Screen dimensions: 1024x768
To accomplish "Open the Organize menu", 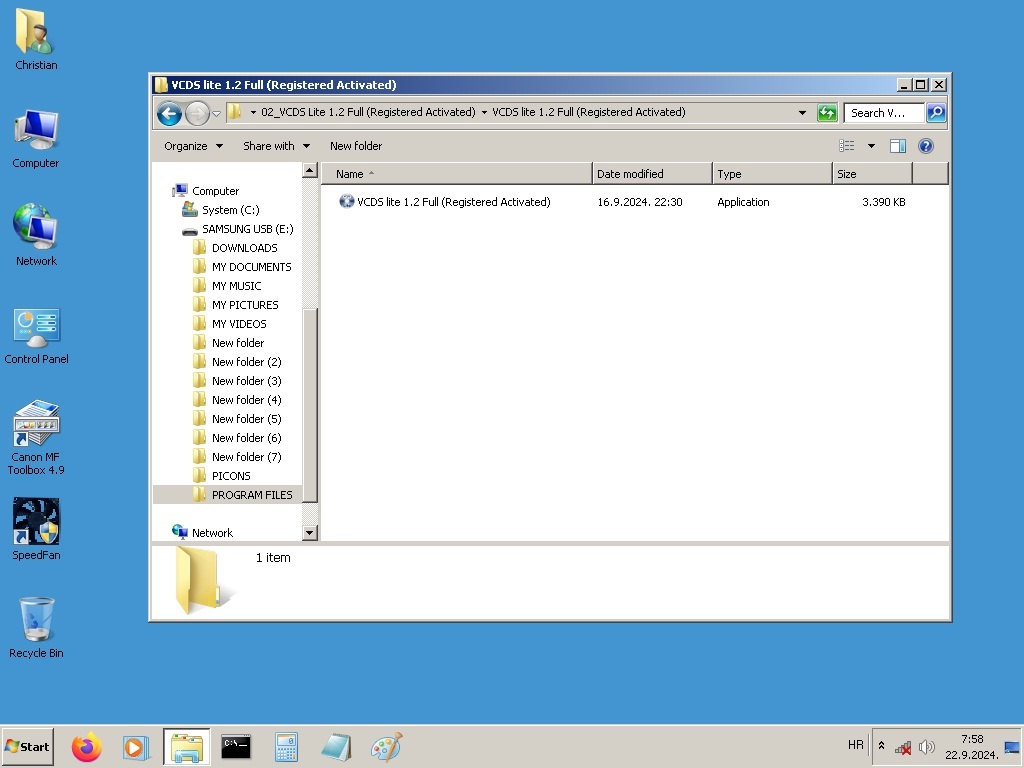I will pos(193,146).
